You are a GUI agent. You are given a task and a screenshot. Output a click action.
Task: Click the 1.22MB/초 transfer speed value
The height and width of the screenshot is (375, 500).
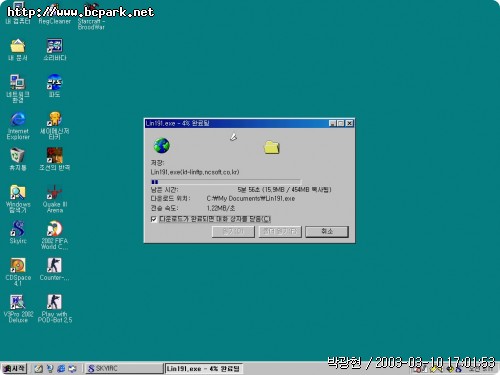click(221, 208)
